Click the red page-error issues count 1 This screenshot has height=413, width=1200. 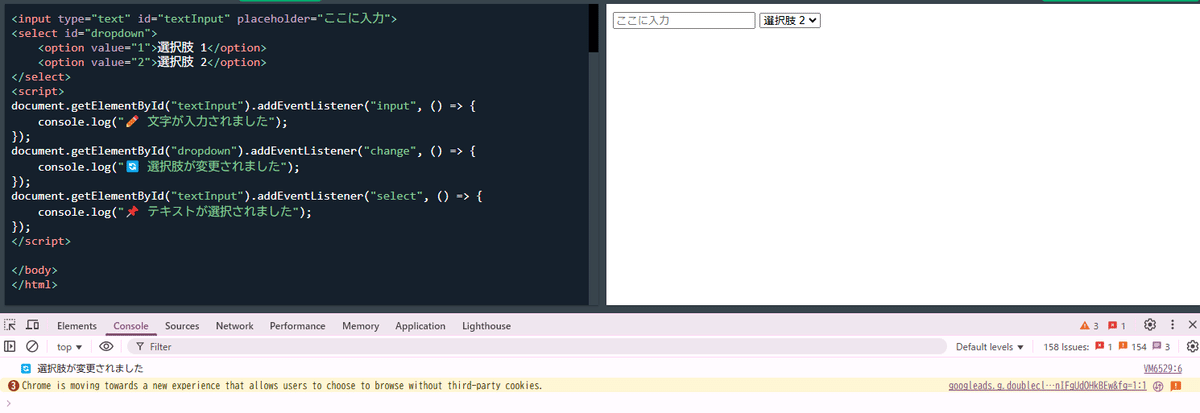(1104, 347)
